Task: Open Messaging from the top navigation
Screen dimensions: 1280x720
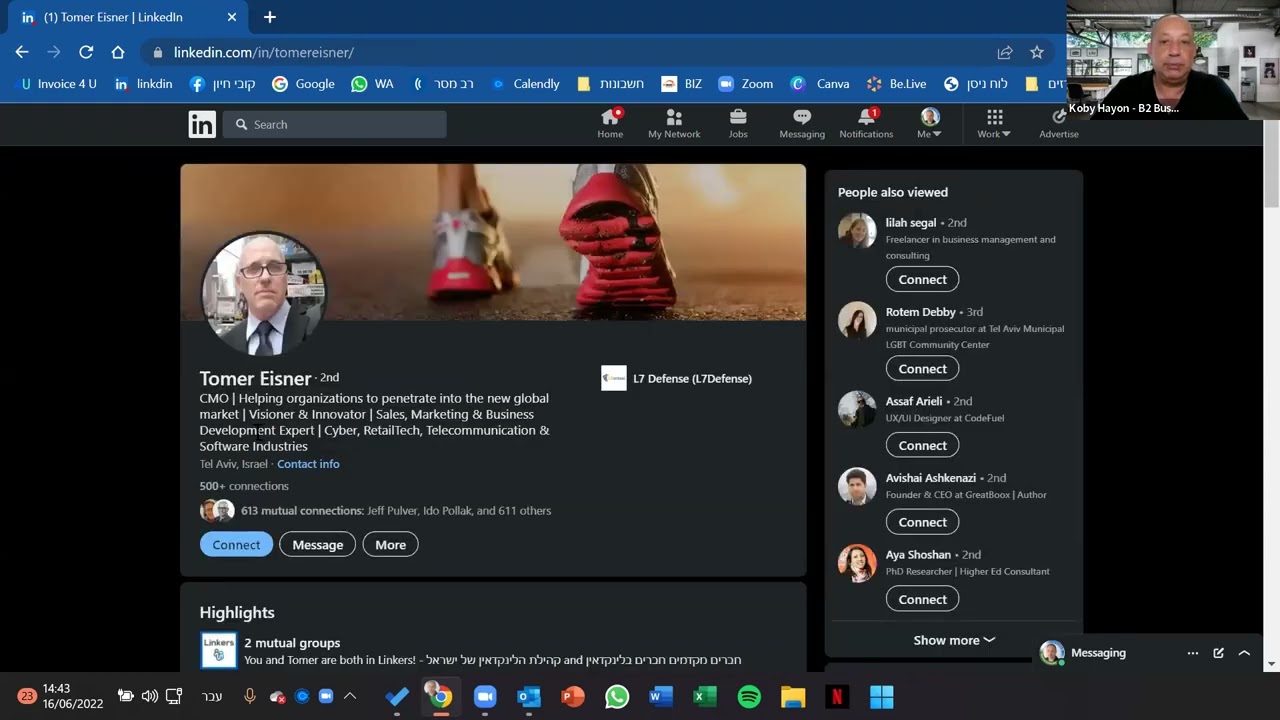Action: coord(802,124)
